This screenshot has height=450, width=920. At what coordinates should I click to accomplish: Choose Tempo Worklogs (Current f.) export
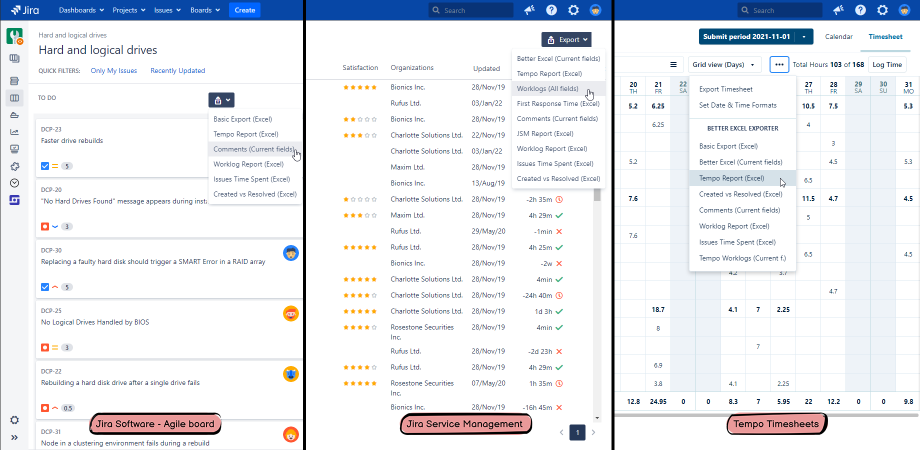click(743, 258)
